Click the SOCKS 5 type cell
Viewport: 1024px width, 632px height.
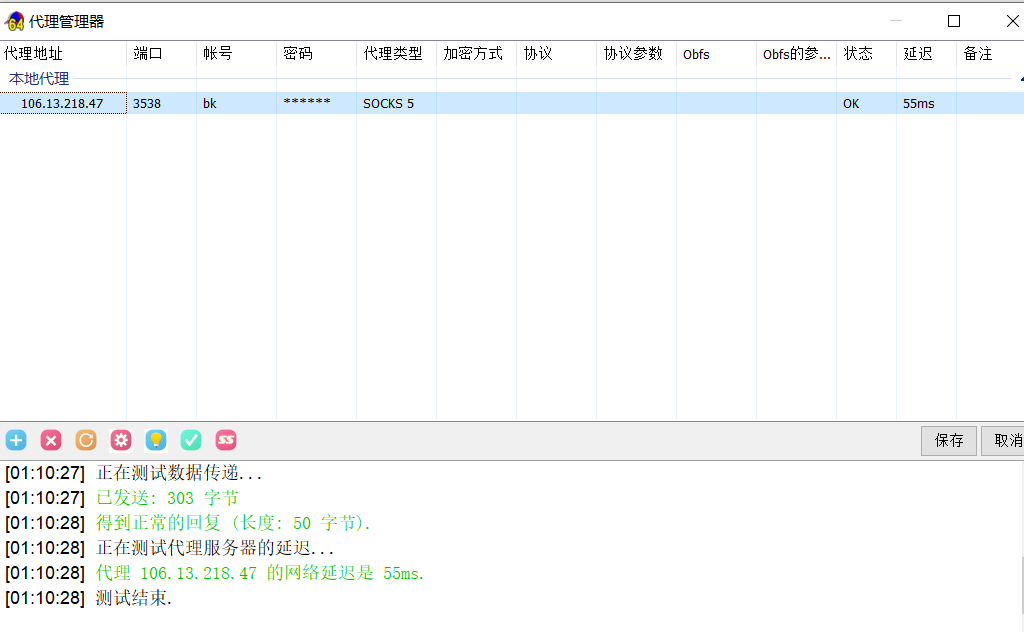[x=389, y=104]
